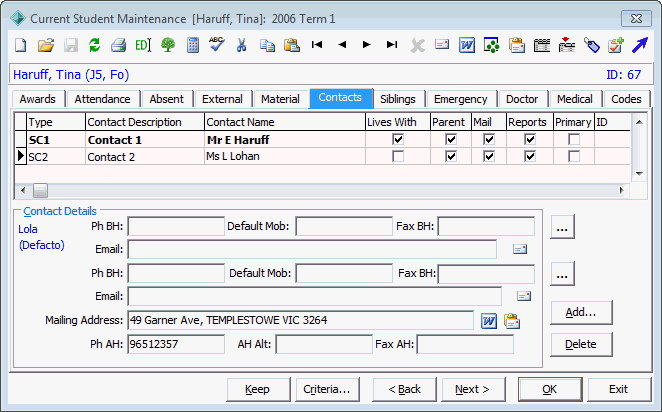Open file with the folder icon
The image size is (662, 412).
46,45
